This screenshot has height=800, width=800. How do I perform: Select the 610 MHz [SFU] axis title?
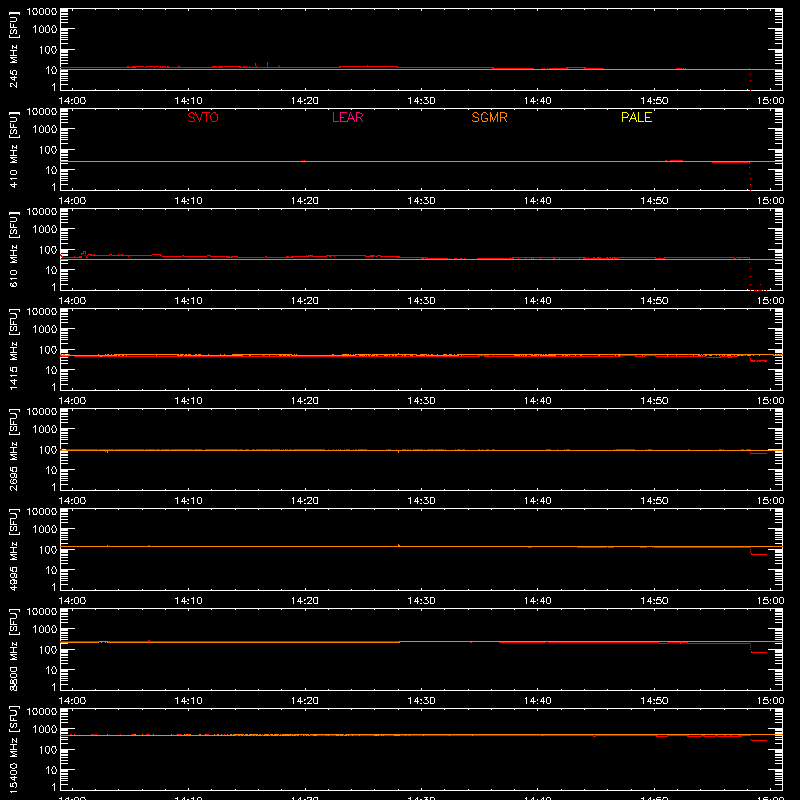point(14,249)
